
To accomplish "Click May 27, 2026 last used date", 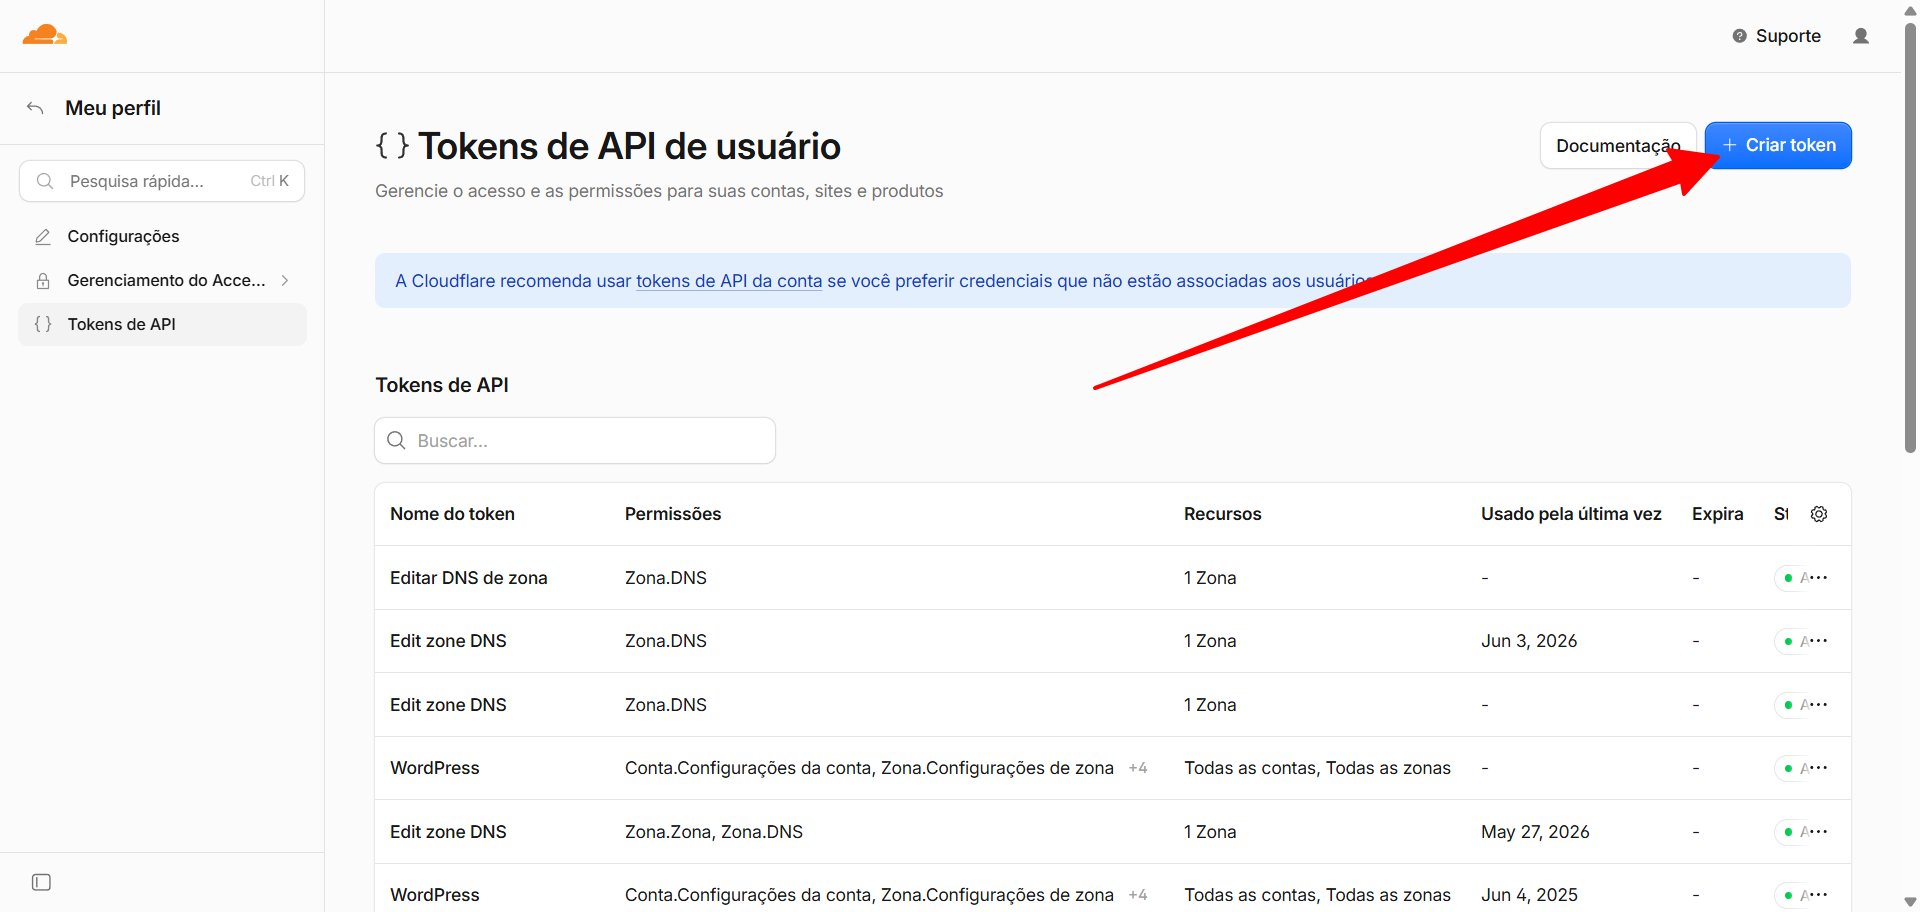I will 1535,832.
